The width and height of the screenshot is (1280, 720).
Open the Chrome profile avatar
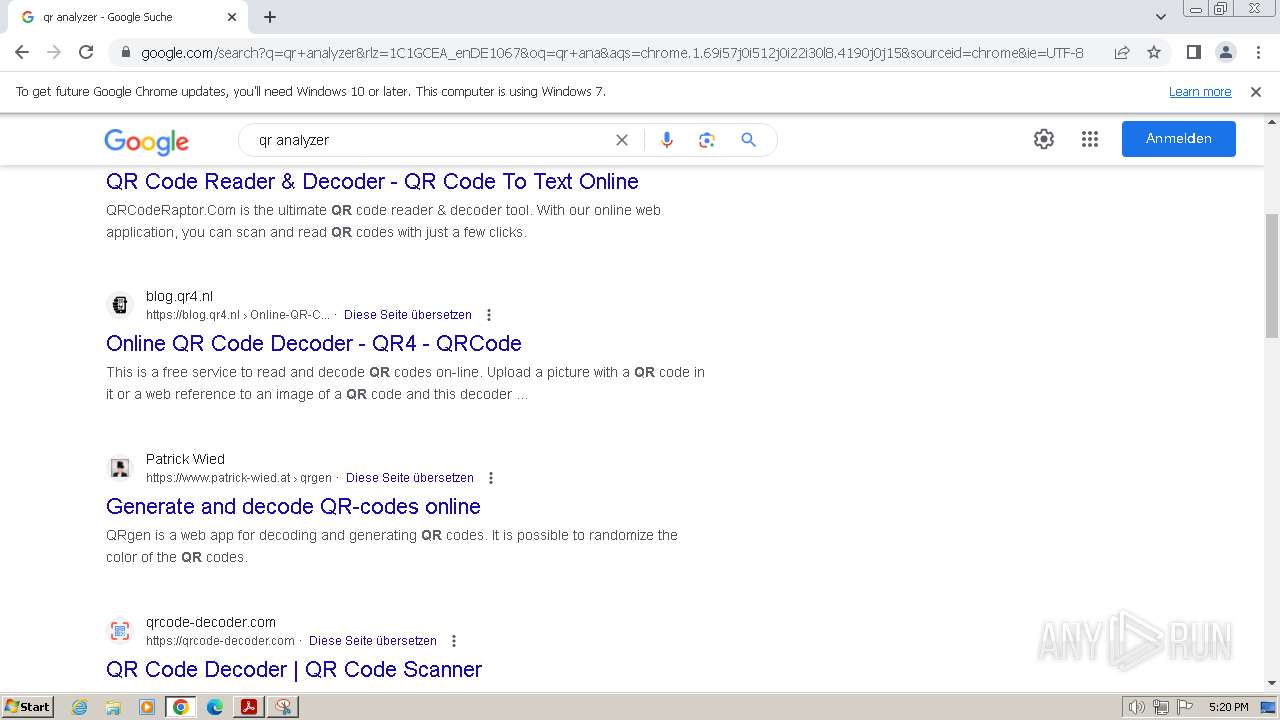[1225, 52]
